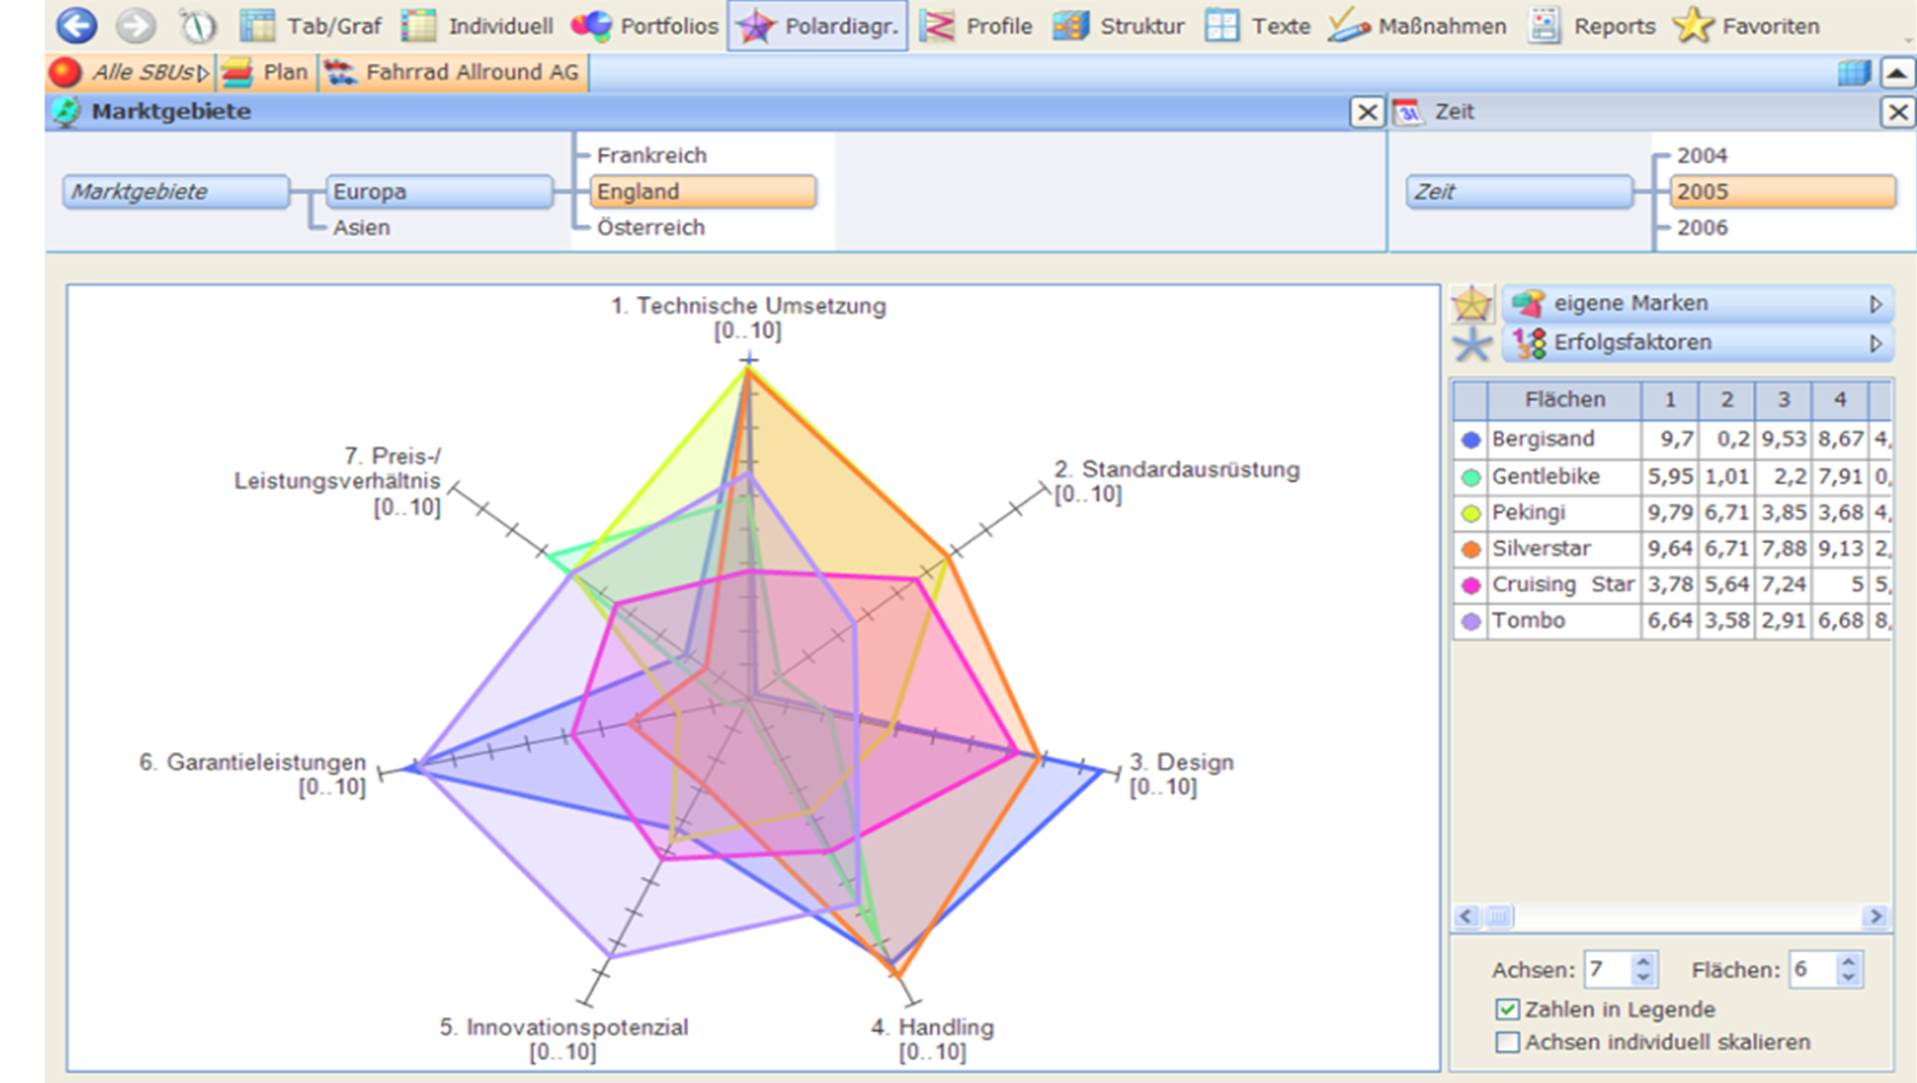The width and height of the screenshot is (1917, 1083).
Task: Open the Tab/Graf view
Action: click(312, 26)
